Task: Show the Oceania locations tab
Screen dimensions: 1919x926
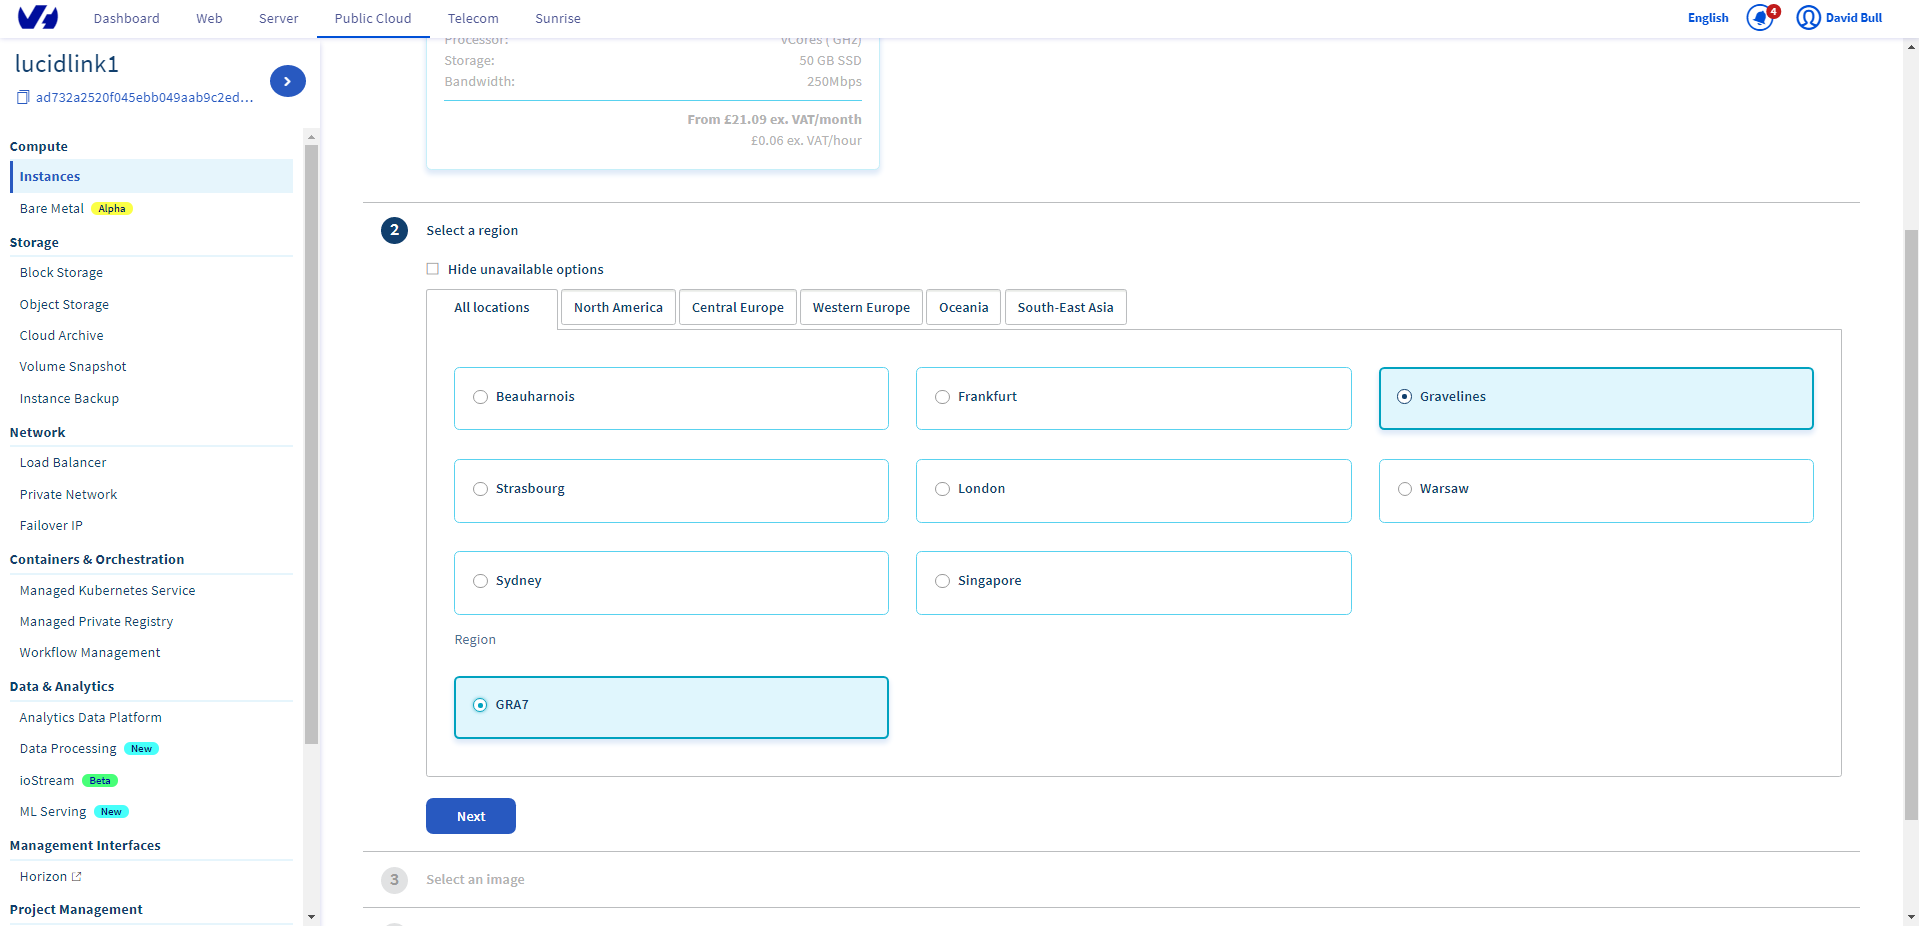Action: (964, 308)
